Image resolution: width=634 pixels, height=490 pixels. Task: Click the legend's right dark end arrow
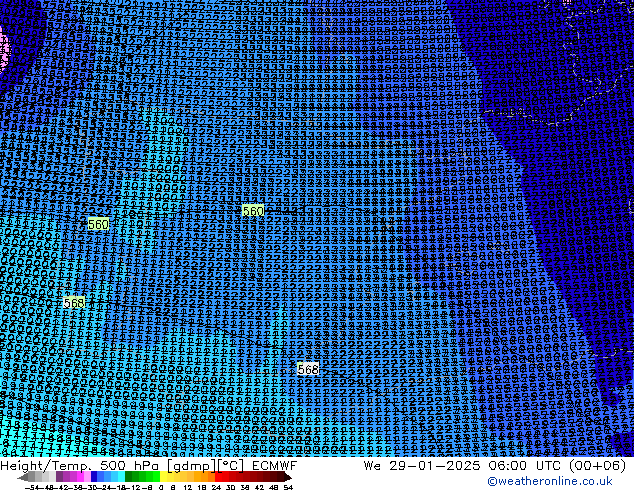(x=288, y=476)
